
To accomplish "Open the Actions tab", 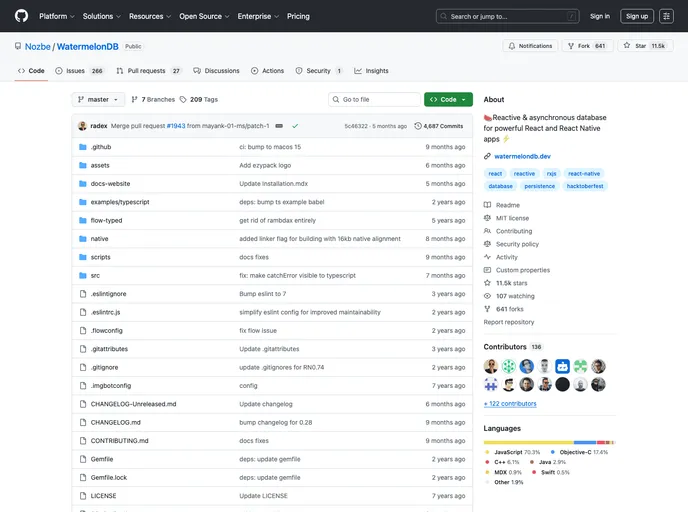I will pos(268,71).
